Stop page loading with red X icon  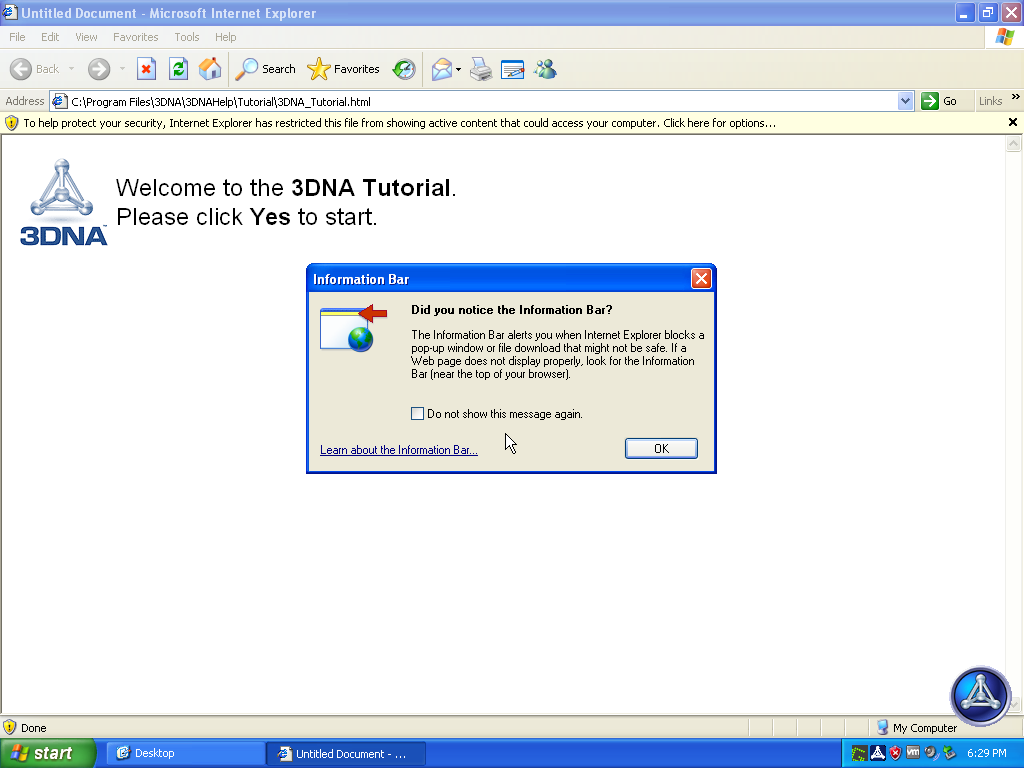(146, 69)
